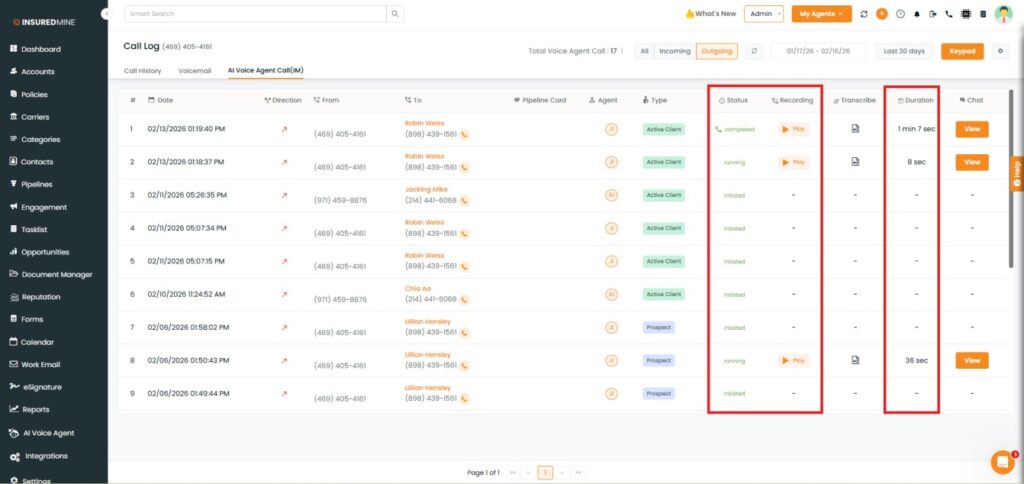The width and height of the screenshot is (1024, 484).
Task: Switch to the Voicemail tab
Action: click(x=196, y=71)
